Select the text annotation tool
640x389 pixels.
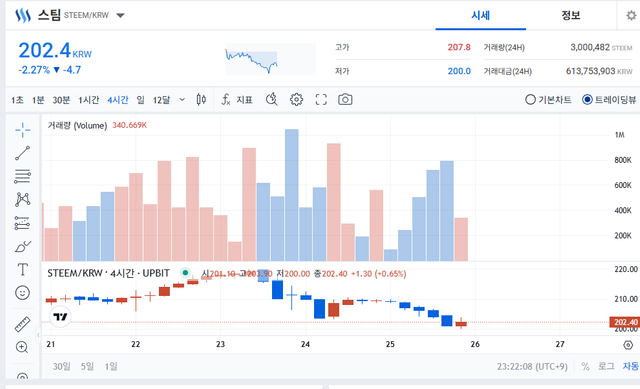22,270
